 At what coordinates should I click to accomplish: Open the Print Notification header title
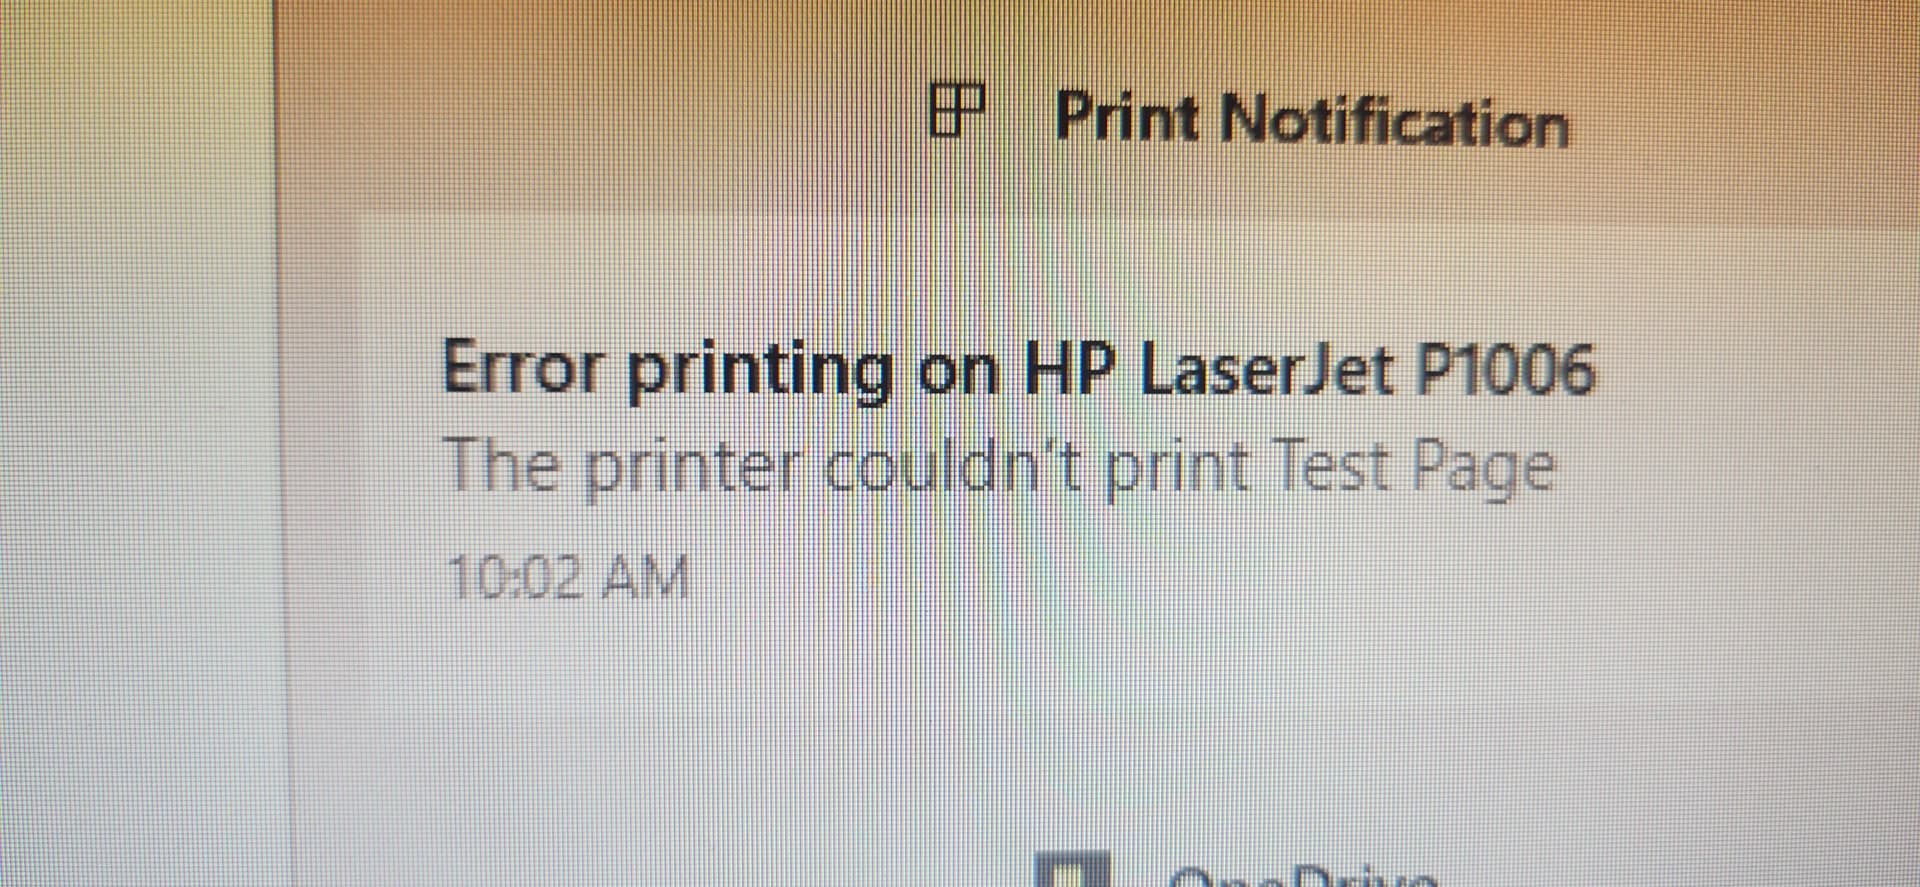click(x=1312, y=120)
